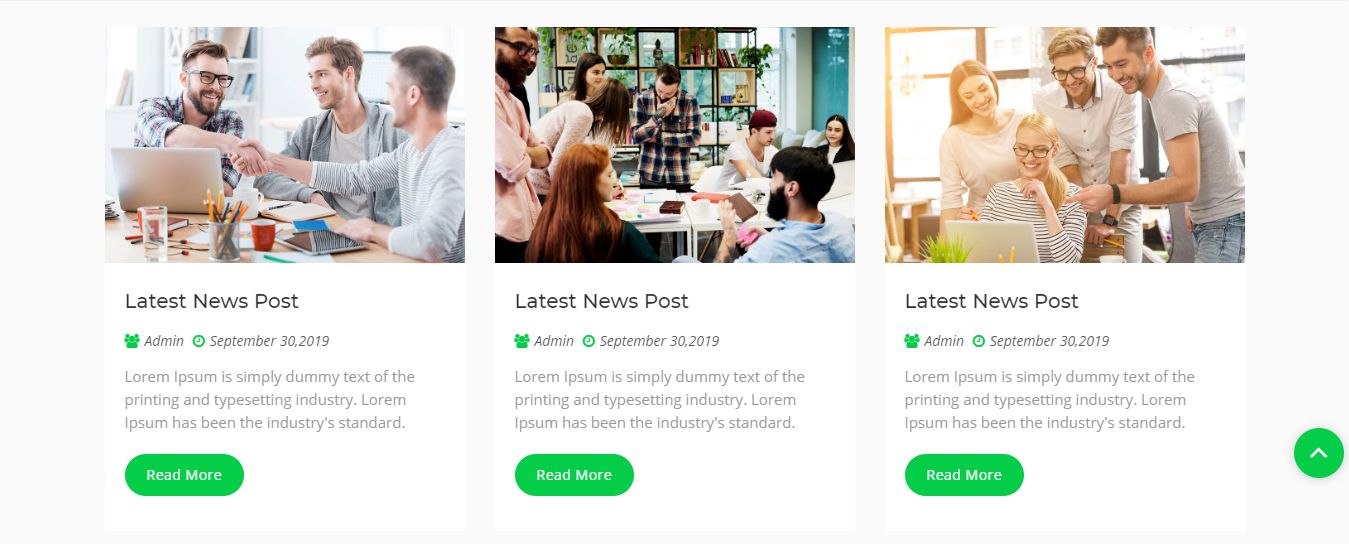Viewport: 1349px width, 544px height.
Task: Click the Admin author text in the middle card
Action: [x=554, y=341]
